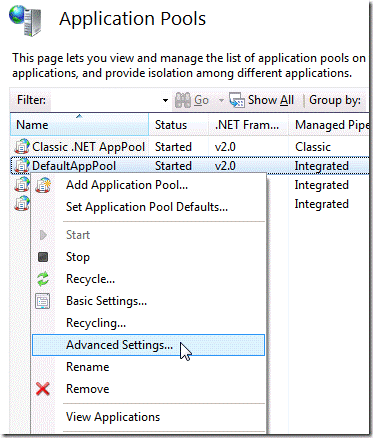Click the Classic .NET AppPool row icon
Image resolution: width=373 pixels, height=438 pixels.
click(x=22, y=147)
